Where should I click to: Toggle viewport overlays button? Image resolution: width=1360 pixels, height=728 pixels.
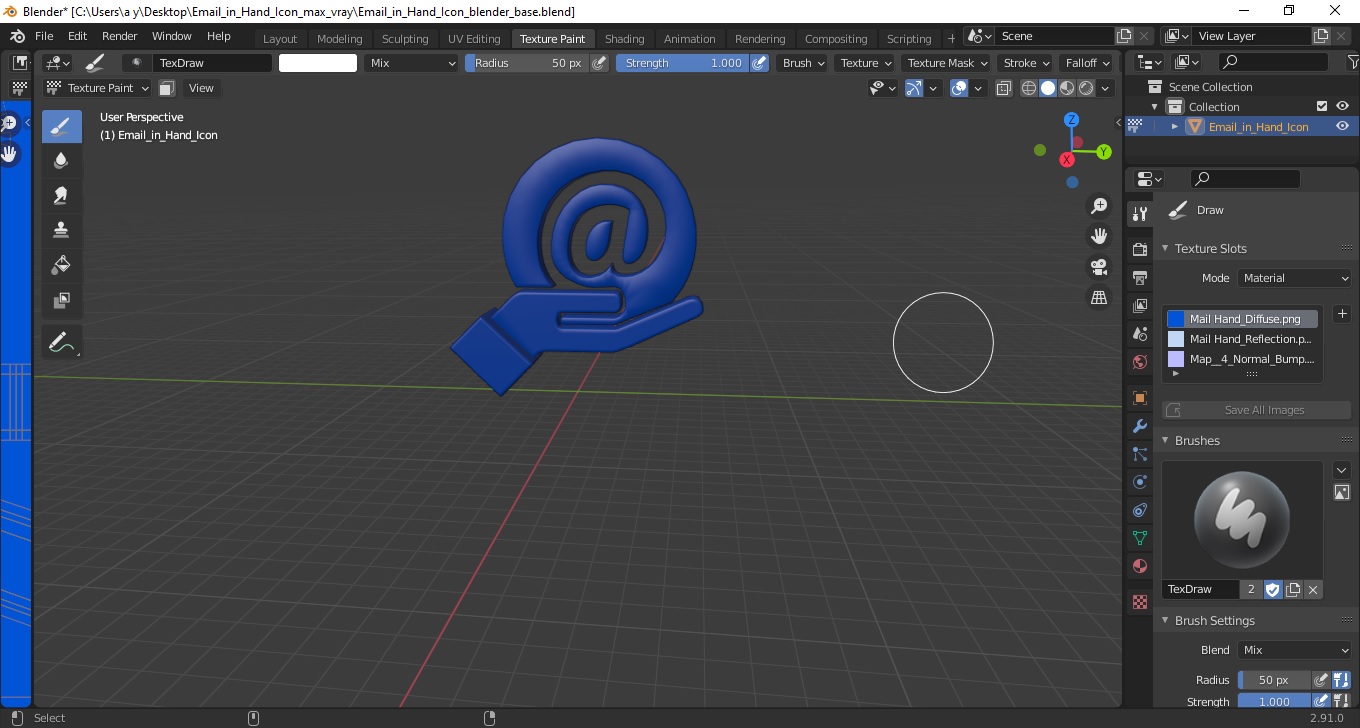(x=959, y=88)
